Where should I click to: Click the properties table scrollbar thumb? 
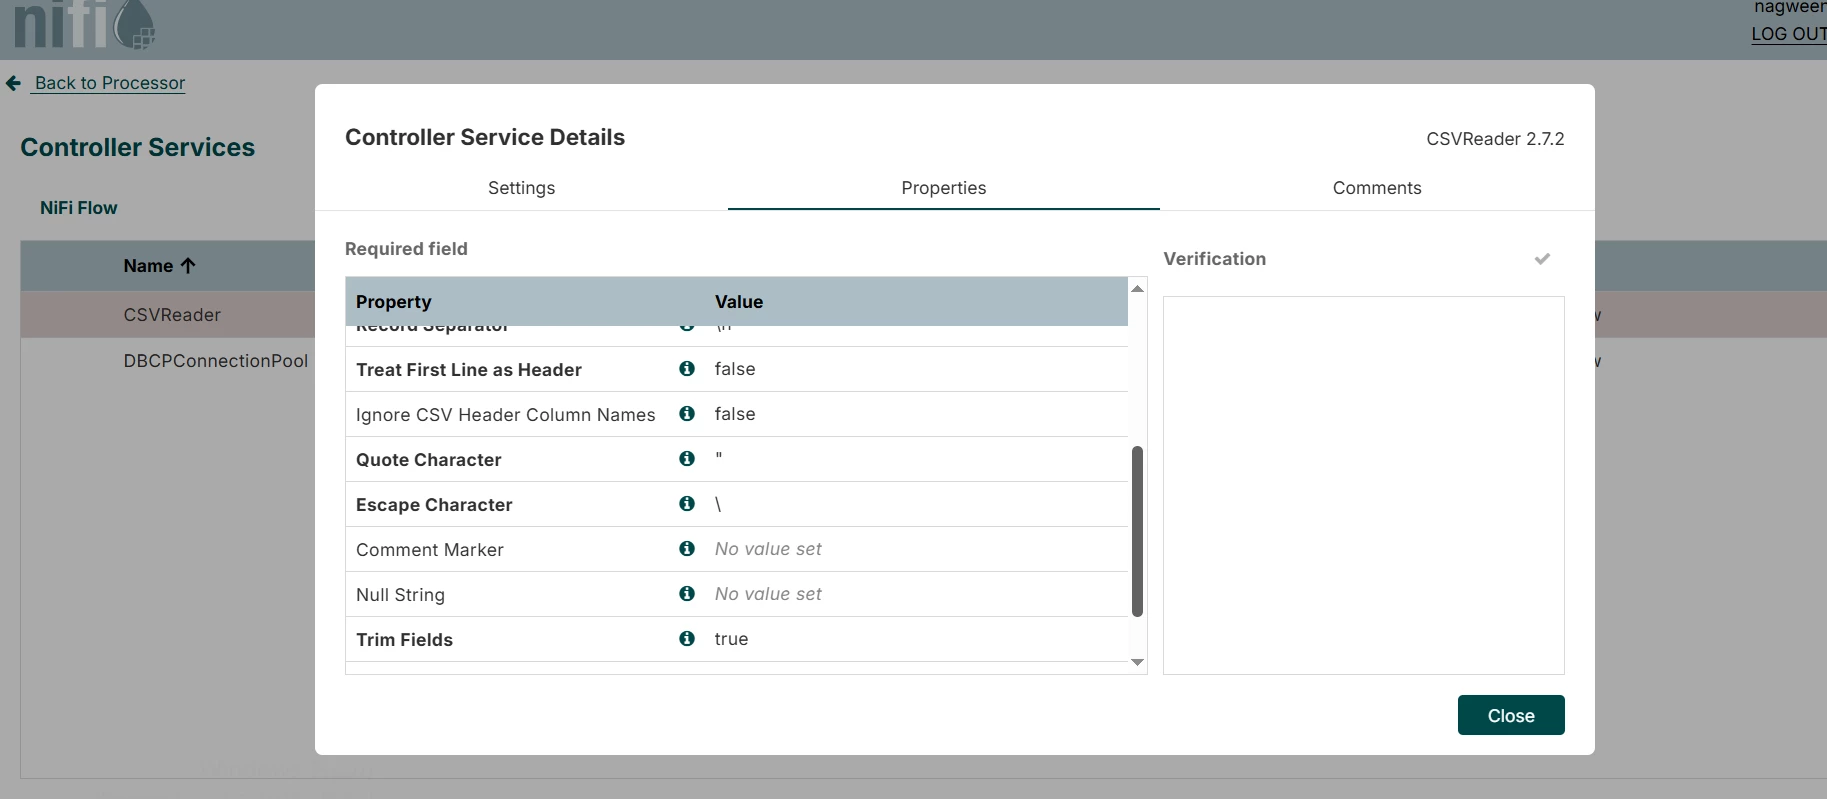point(1137,531)
